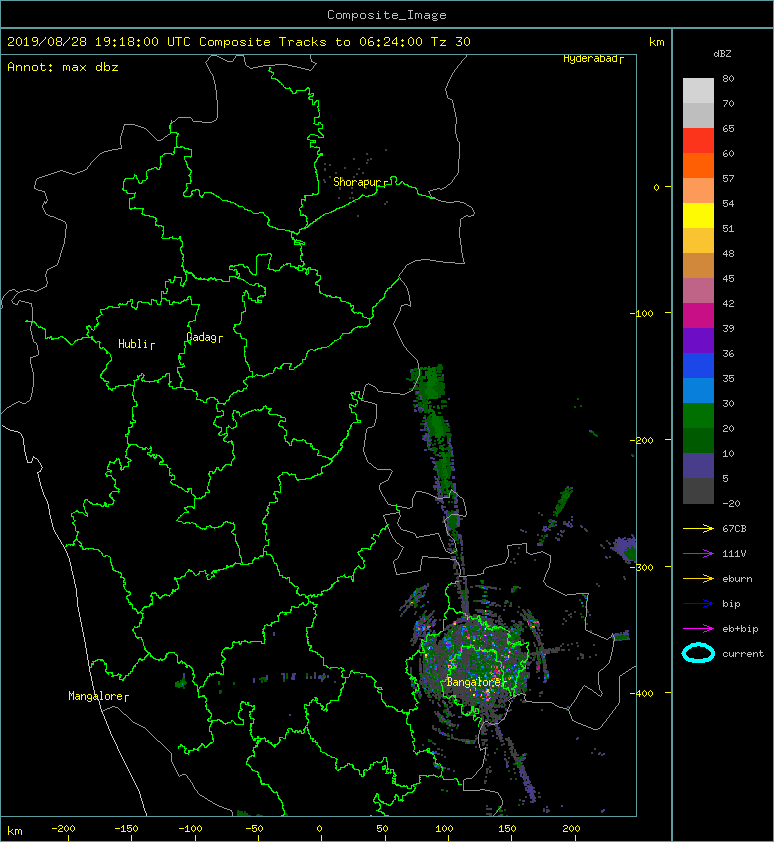Select the dark green swatch between 20 and 10
Viewport: 774px width, 842px height.
coord(698,440)
